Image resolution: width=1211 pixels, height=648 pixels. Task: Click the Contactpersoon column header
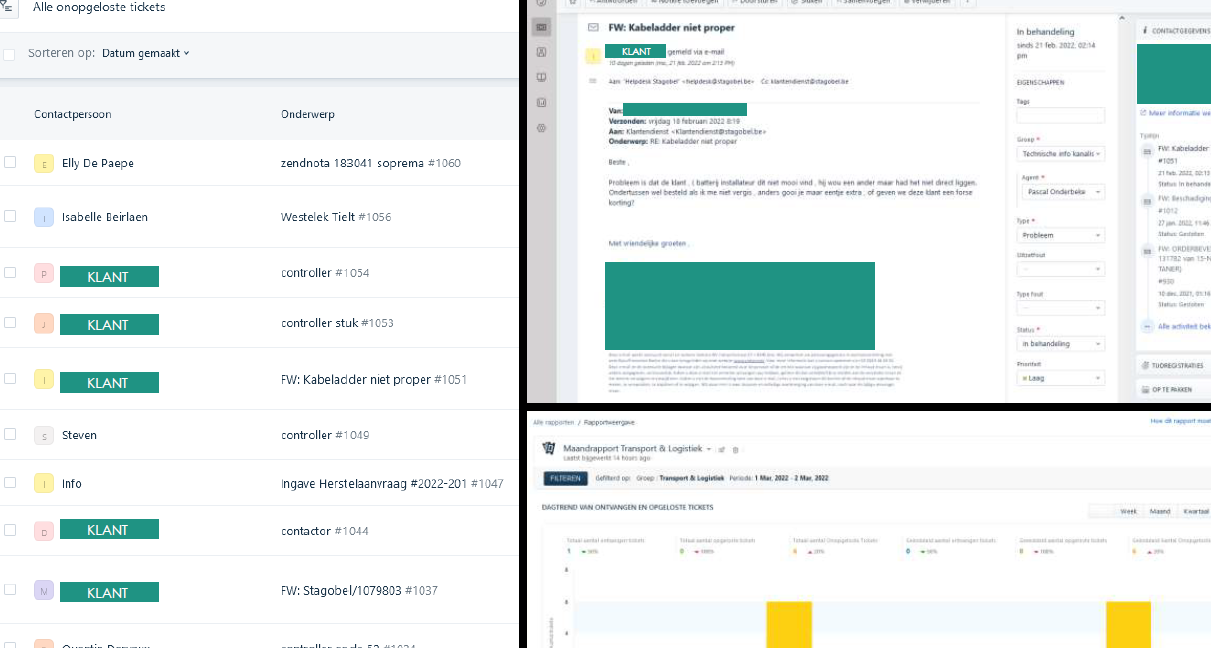(x=72, y=114)
